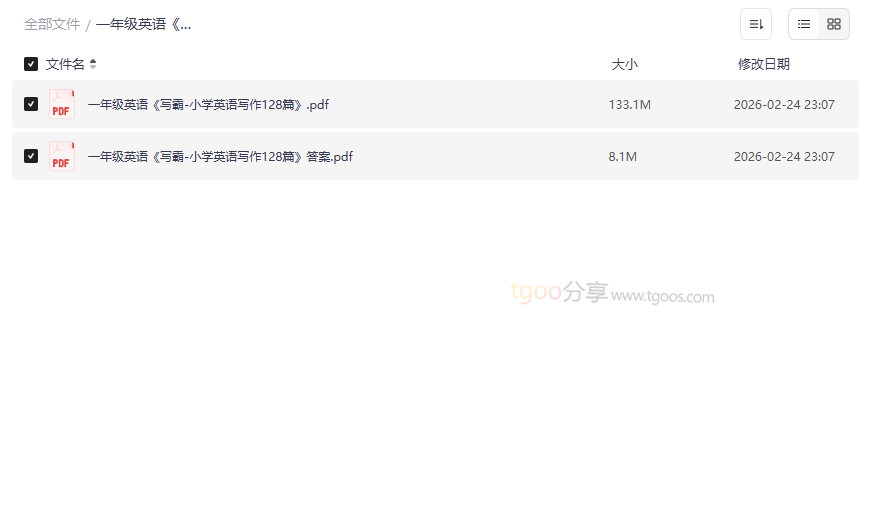Go to 全部文件 in breadcrumb
874x514 pixels.
click(x=52, y=25)
